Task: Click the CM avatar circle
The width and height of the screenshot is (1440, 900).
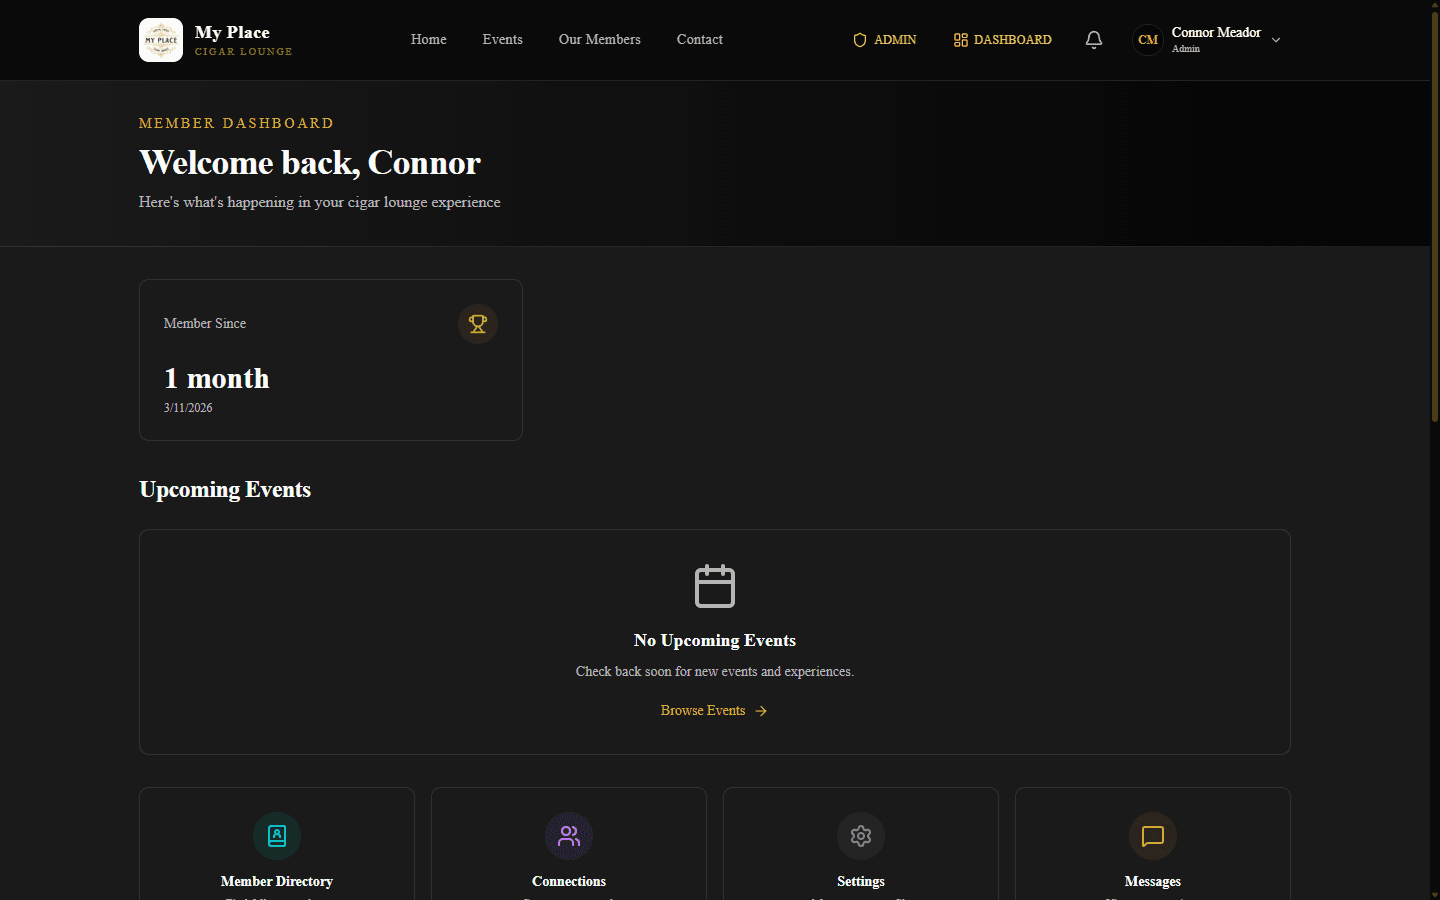Action: (x=1147, y=40)
